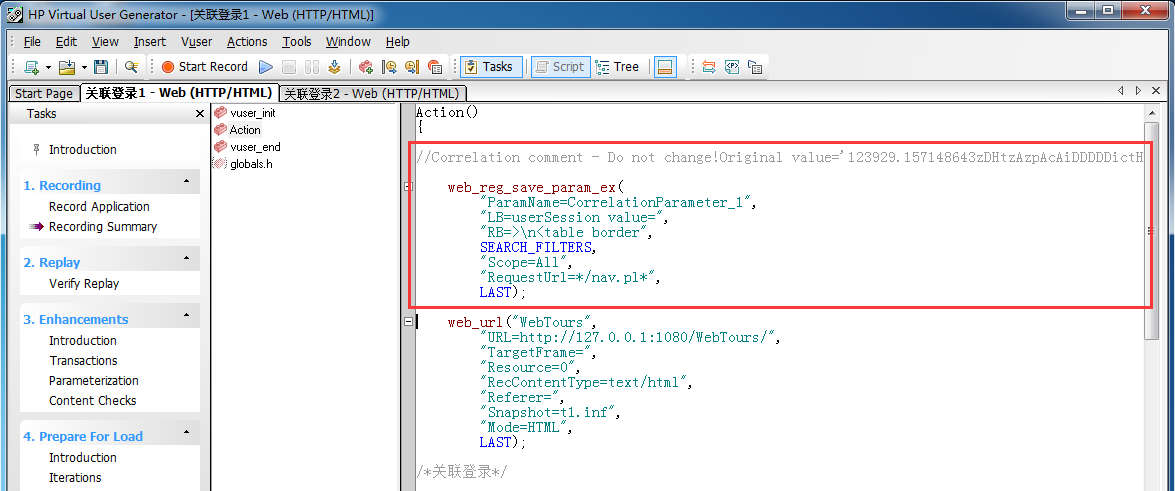Viewport: 1175px width, 491px height.
Task: Click the HP Virtual User Generator title icon
Action: (x=13, y=13)
